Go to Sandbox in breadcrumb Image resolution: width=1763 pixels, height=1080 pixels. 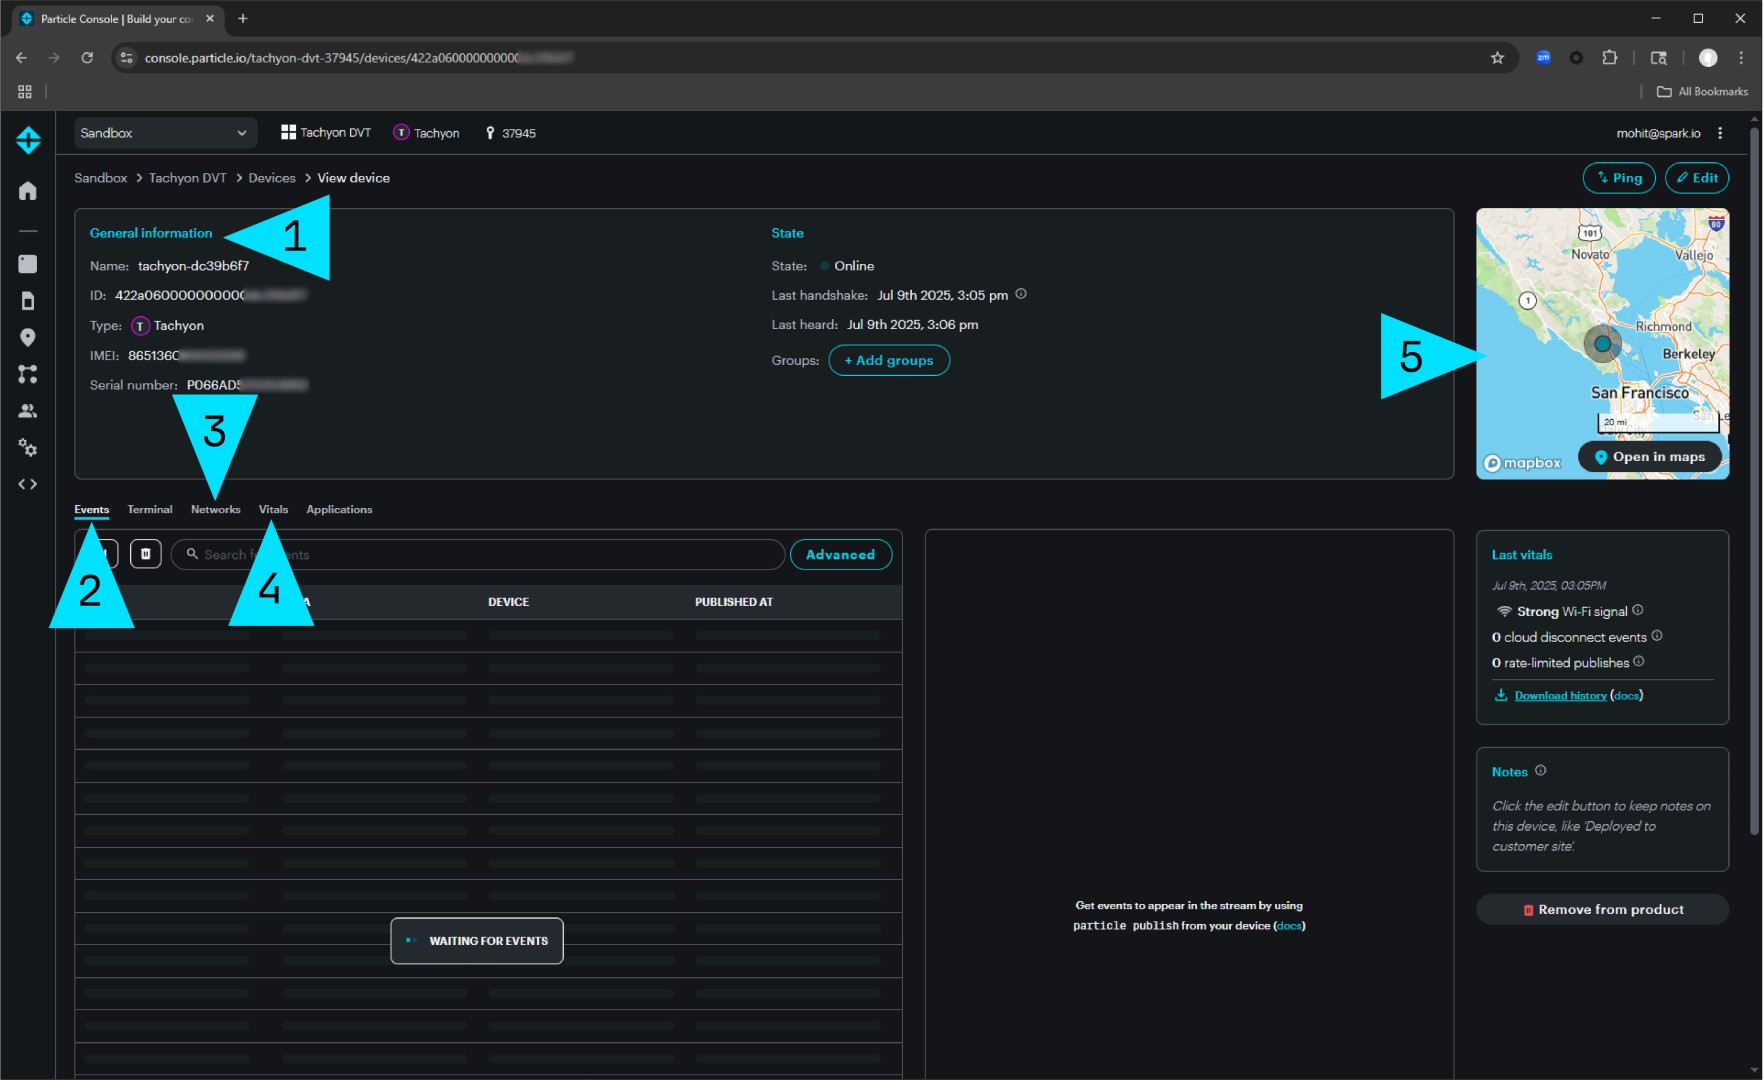tap(101, 178)
